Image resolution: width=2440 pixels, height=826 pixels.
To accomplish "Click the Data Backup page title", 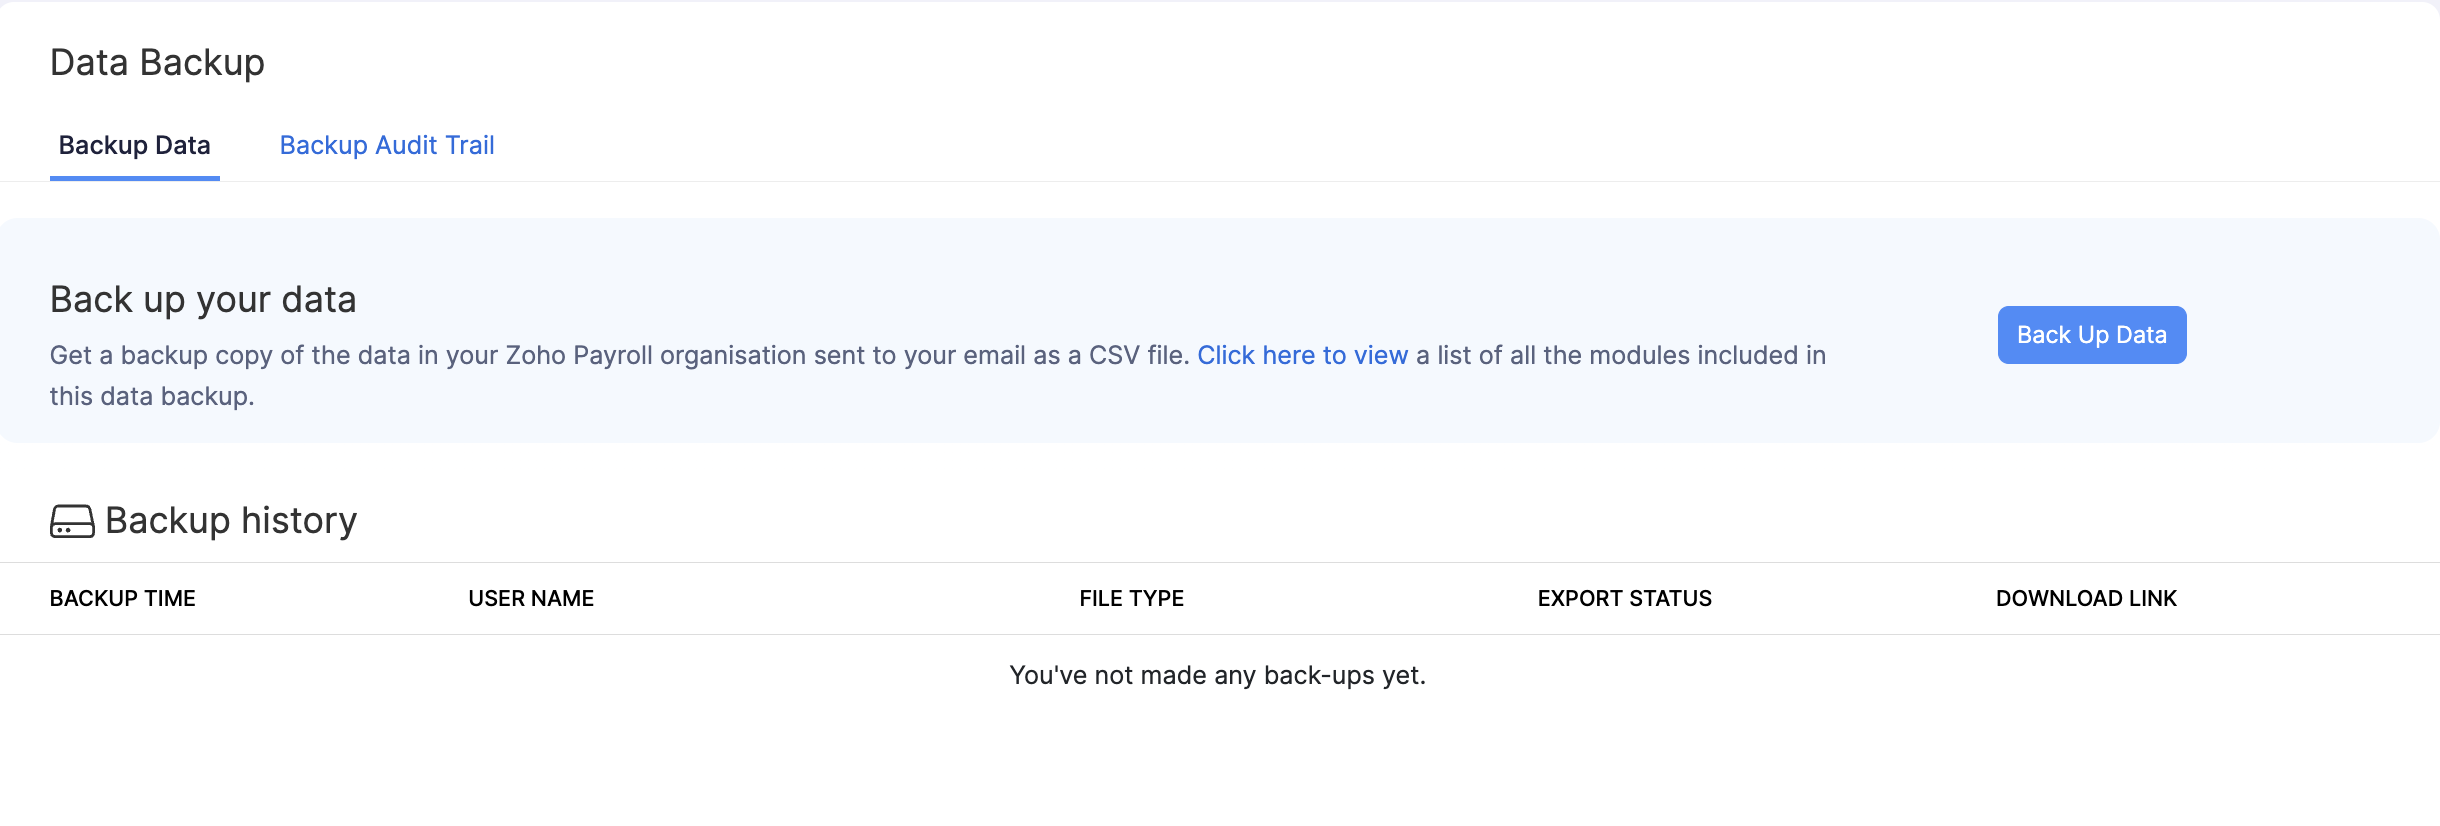I will [157, 62].
